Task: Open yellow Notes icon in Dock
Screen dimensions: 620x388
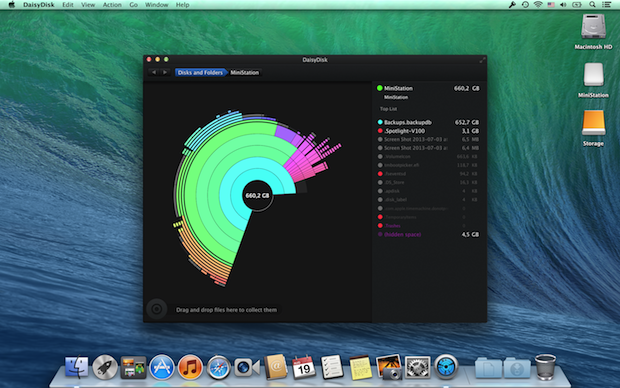Action: point(360,367)
